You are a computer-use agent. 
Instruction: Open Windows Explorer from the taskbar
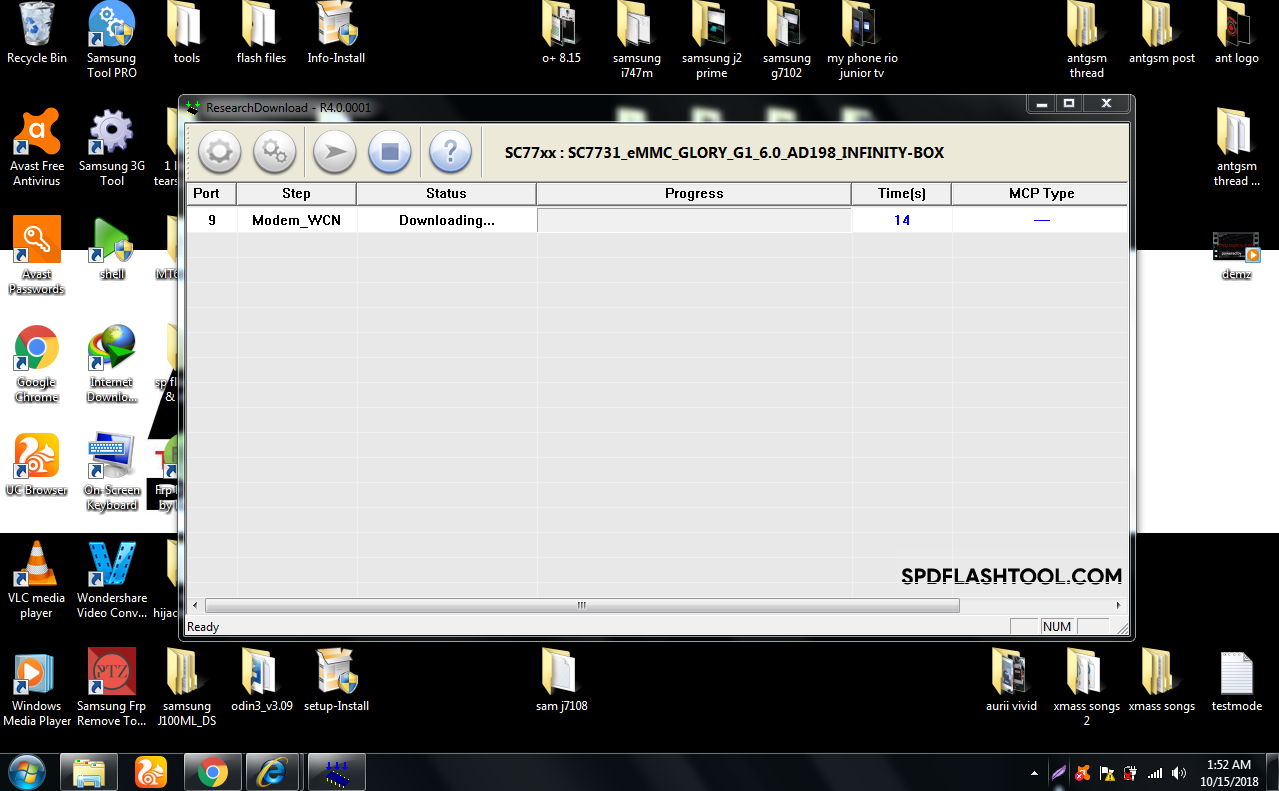89,771
